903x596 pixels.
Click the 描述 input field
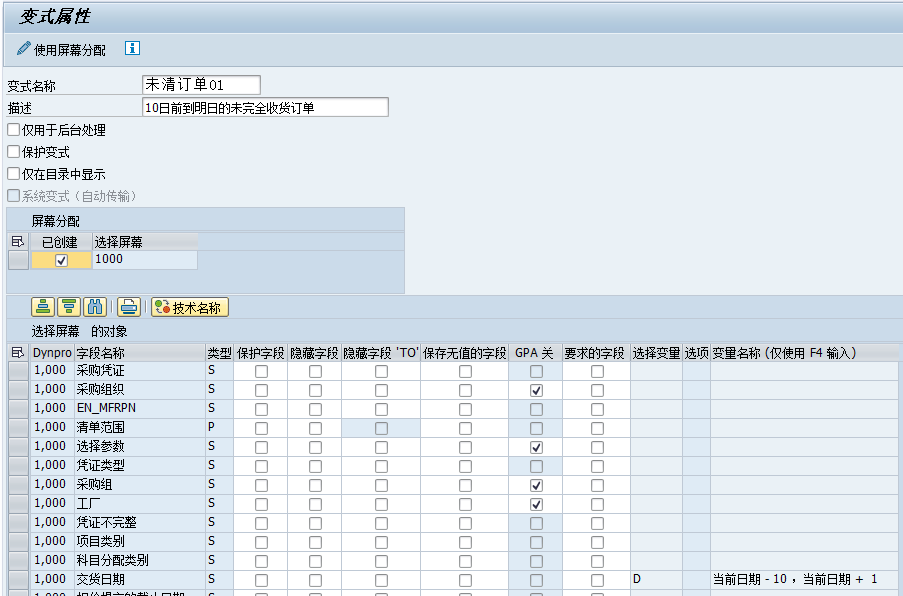coord(265,107)
